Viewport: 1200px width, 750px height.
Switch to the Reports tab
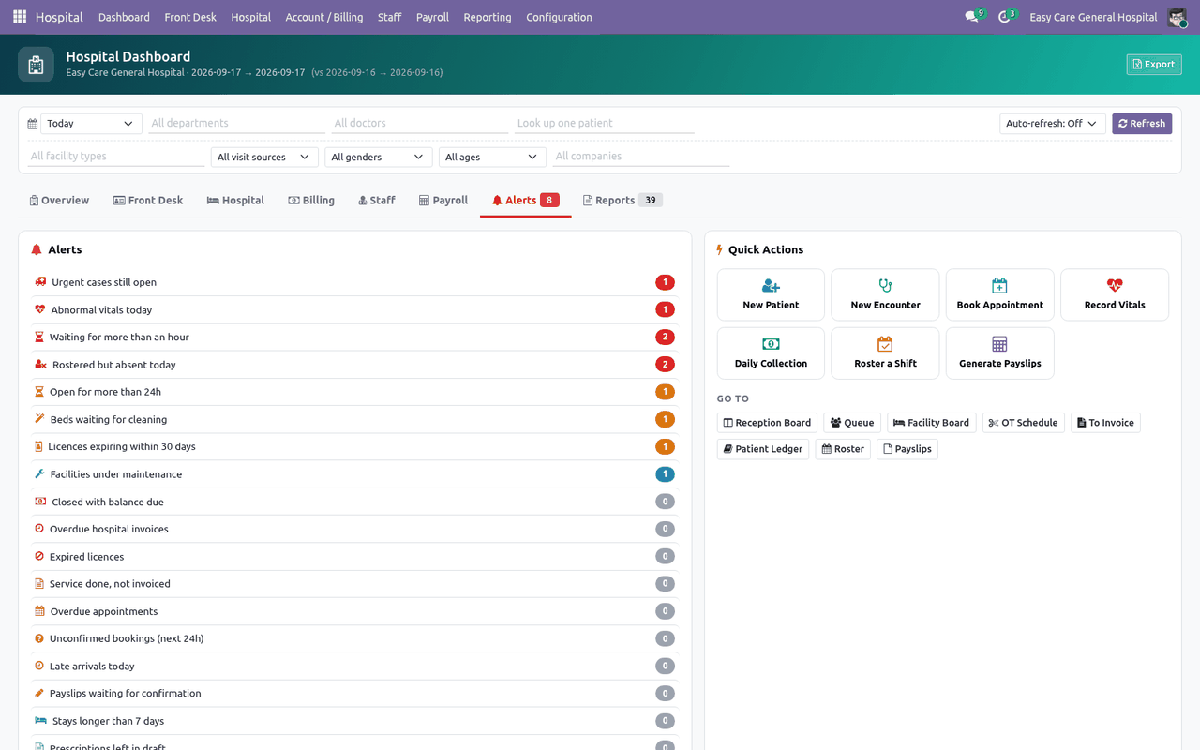622,200
